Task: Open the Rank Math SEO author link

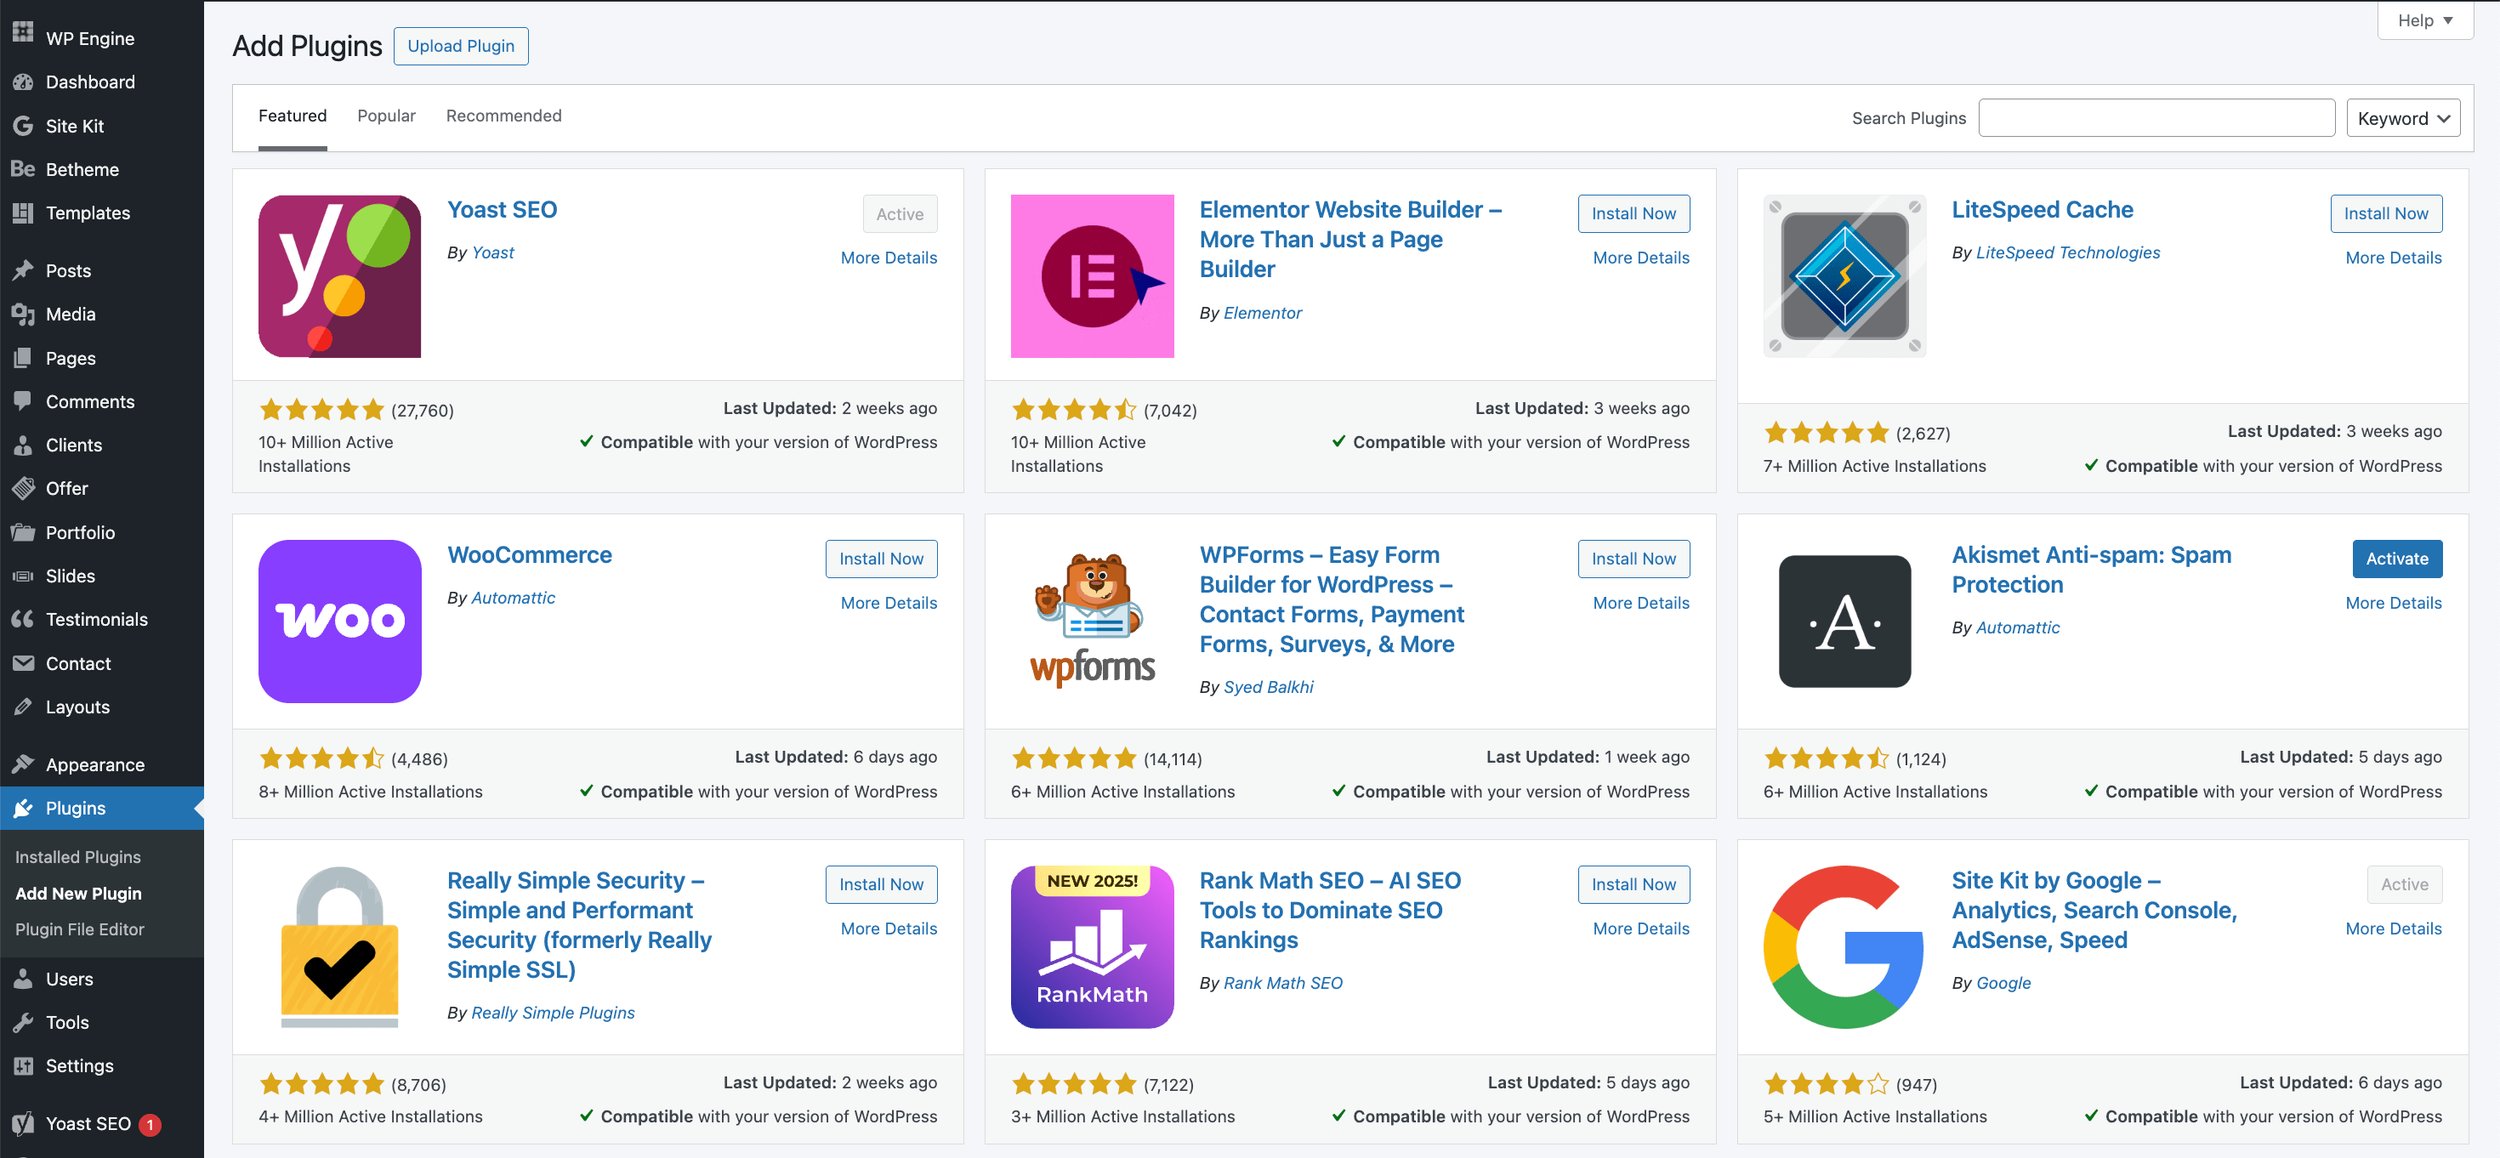Action: coord(1283,983)
